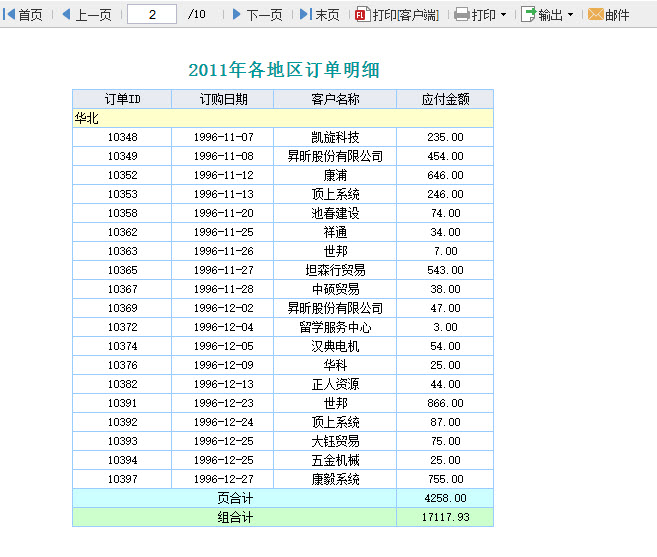Screen dimensions: 657x557
Task: Select customer 留学服务中心 cell
Action: [335, 327]
